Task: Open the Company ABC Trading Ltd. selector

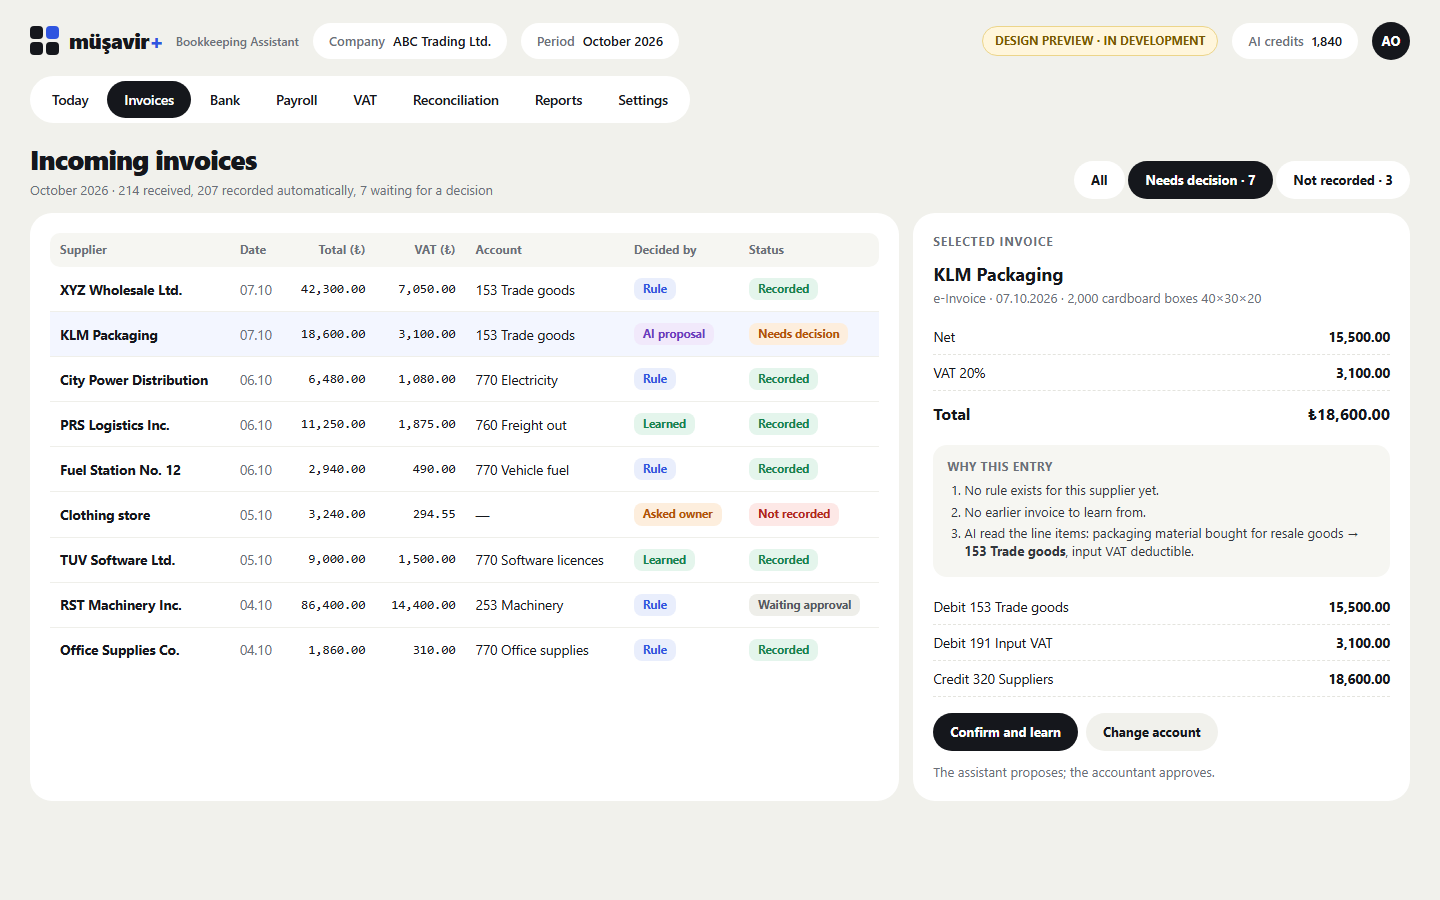Action: coord(410,41)
